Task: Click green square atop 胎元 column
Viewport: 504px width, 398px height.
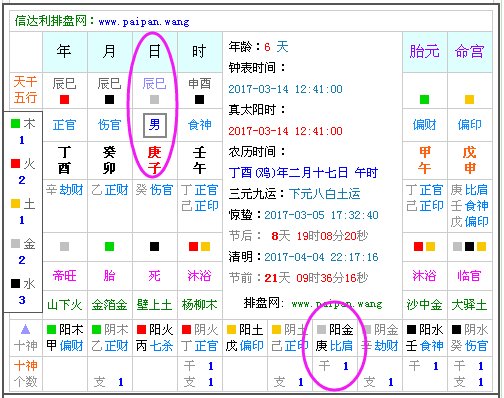Action: [x=424, y=100]
